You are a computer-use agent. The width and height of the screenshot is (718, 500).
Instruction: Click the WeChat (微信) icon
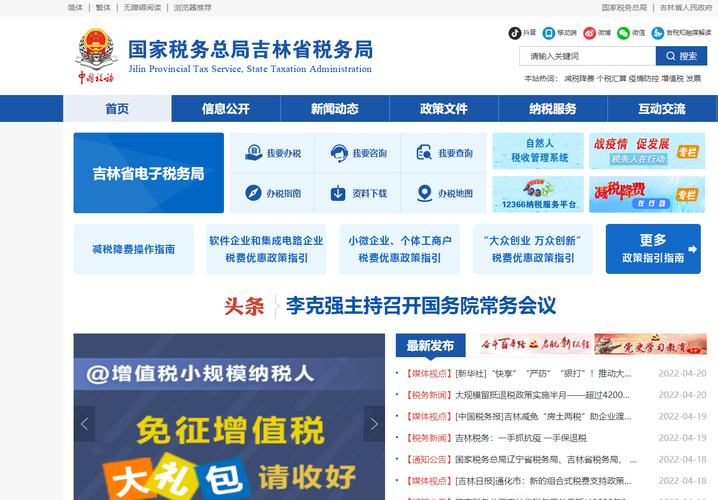tap(623, 32)
